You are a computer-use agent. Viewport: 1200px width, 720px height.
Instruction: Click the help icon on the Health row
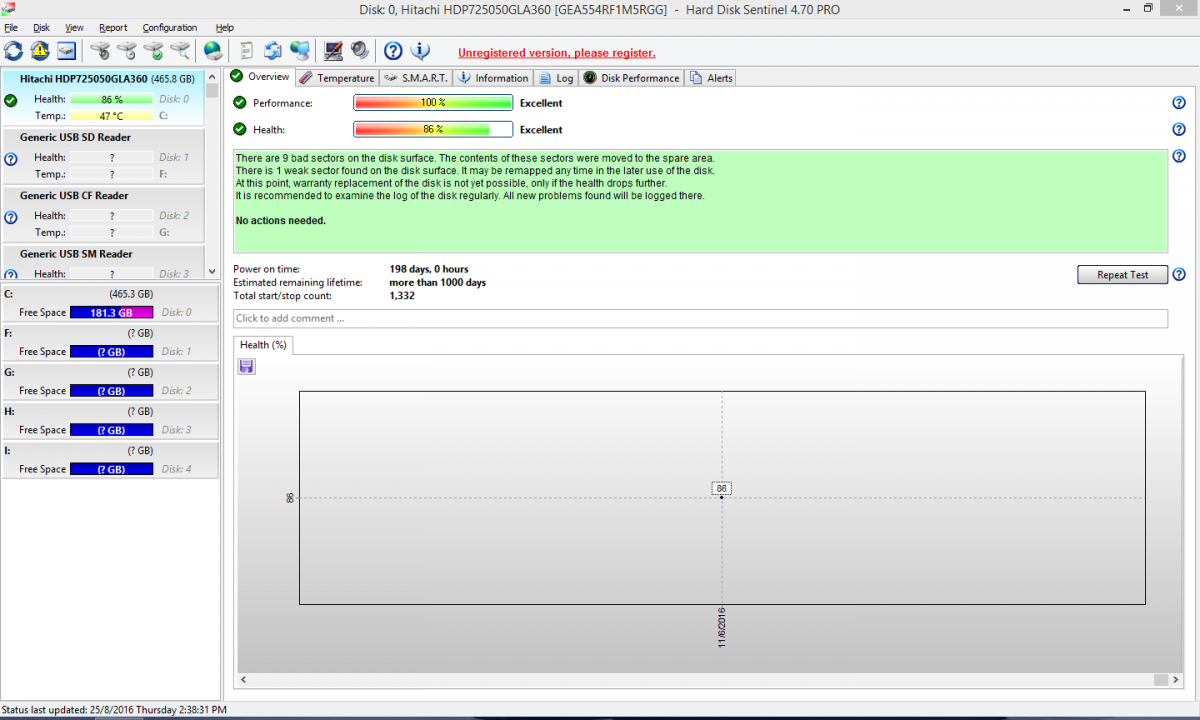(x=1179, y=129)
